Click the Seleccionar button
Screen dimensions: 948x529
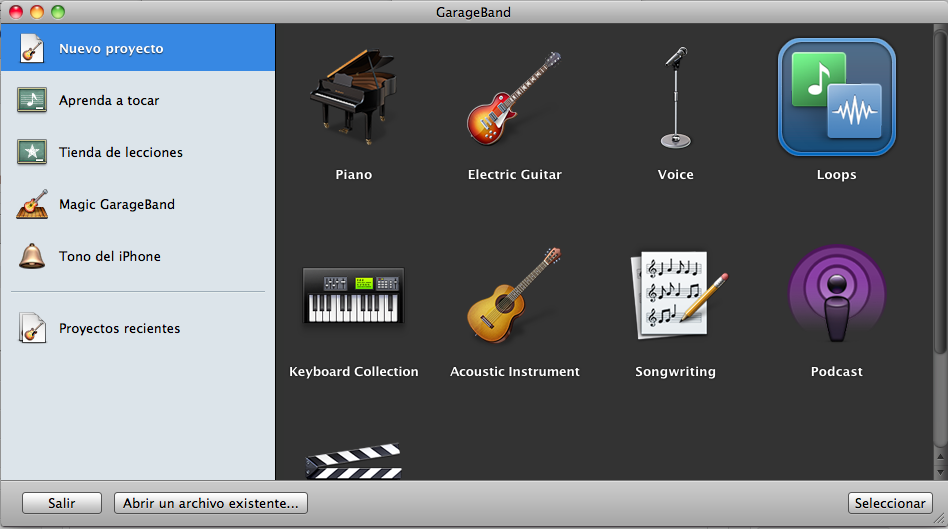click(890, 503)
